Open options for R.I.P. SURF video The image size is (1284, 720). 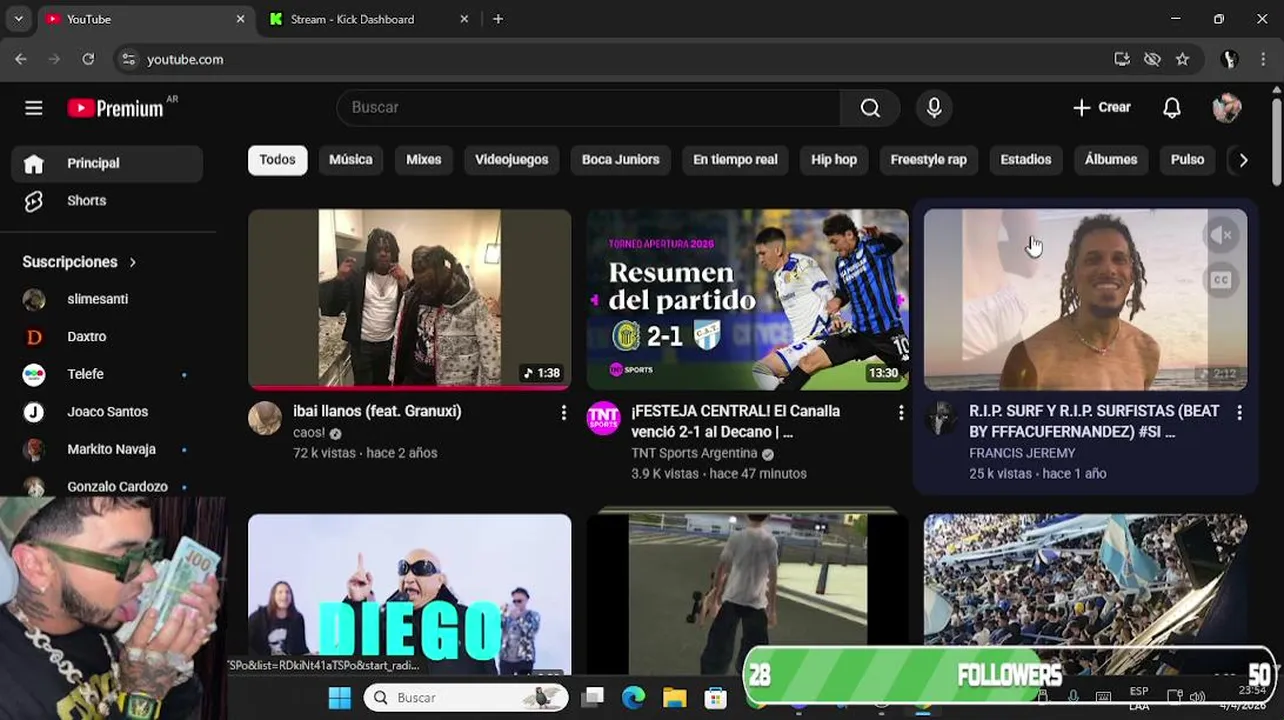[1239, 412]
